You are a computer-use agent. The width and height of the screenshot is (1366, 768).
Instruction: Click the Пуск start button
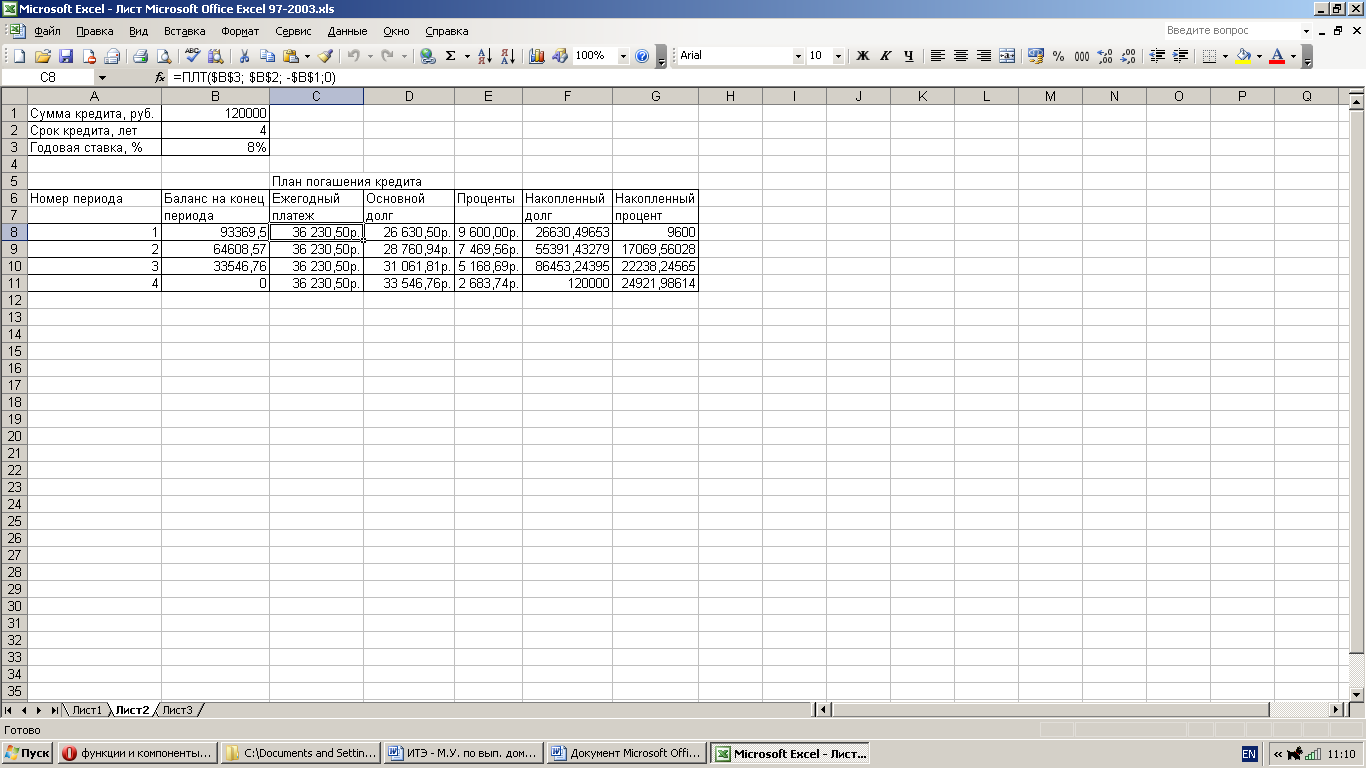tap(27, 753)
